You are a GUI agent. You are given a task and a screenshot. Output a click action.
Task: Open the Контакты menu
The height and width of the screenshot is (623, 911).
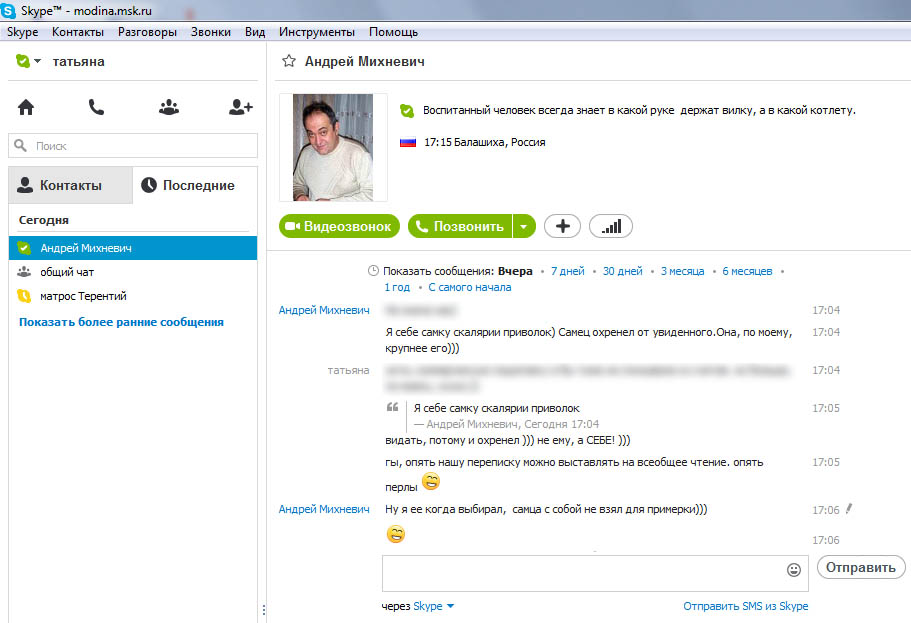tap(78, 32)
